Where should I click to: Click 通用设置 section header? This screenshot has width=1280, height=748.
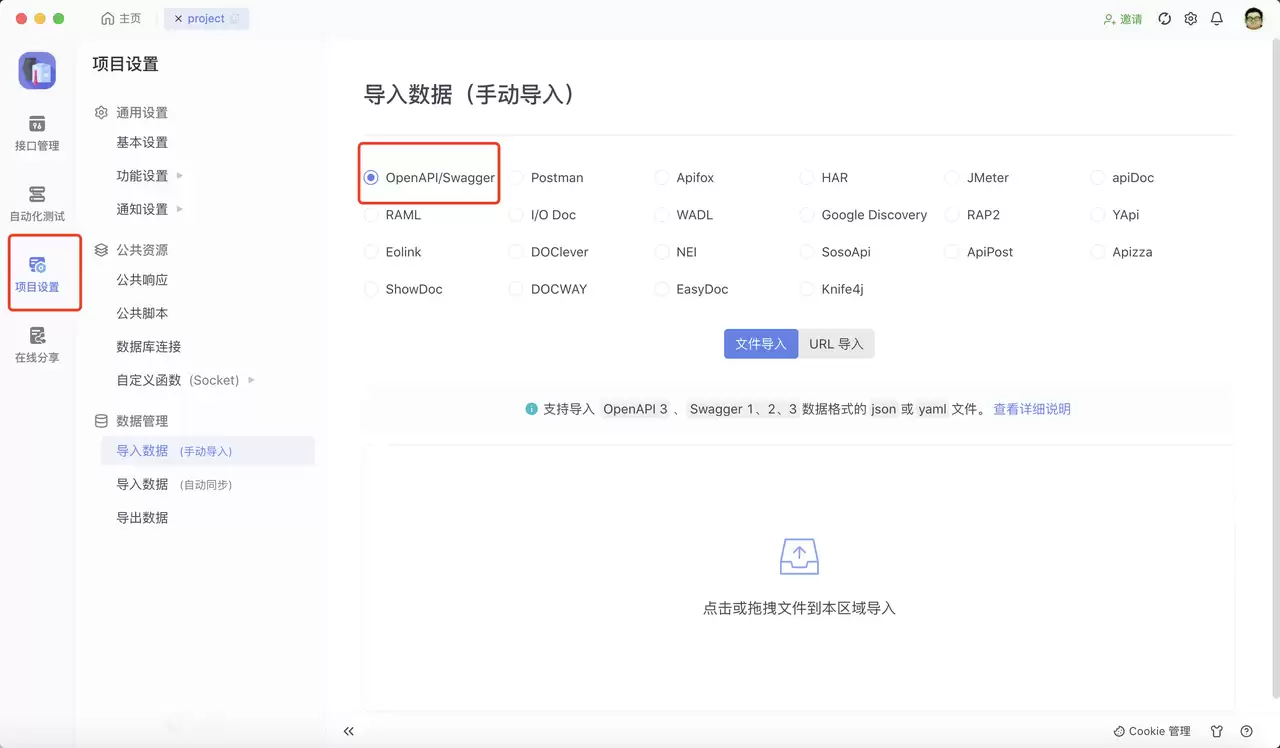click(131, 113)
